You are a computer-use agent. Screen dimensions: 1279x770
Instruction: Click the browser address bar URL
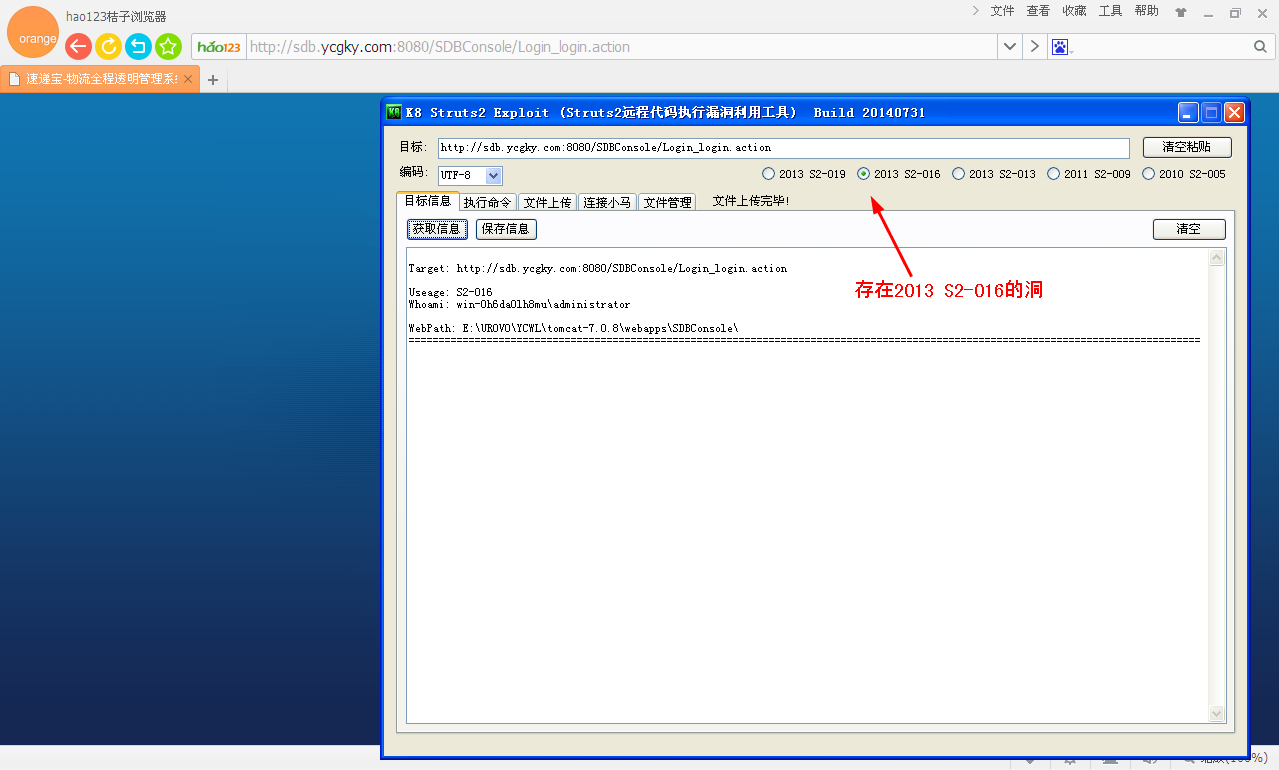coord(620,47)
